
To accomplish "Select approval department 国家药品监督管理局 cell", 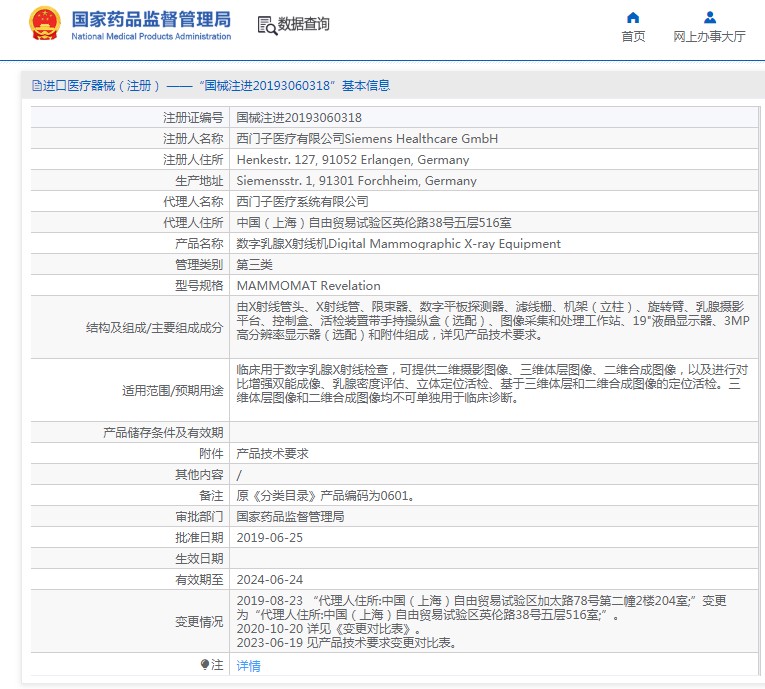I will pos(290,516).
